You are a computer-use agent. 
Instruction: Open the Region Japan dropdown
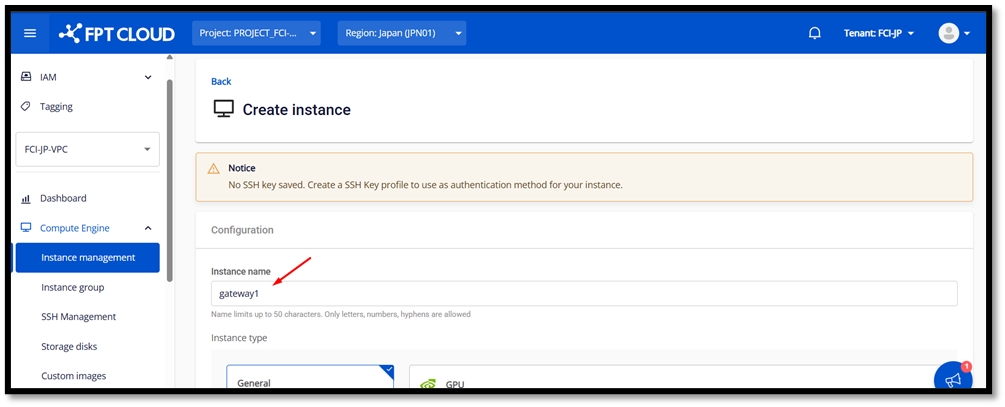402,33
